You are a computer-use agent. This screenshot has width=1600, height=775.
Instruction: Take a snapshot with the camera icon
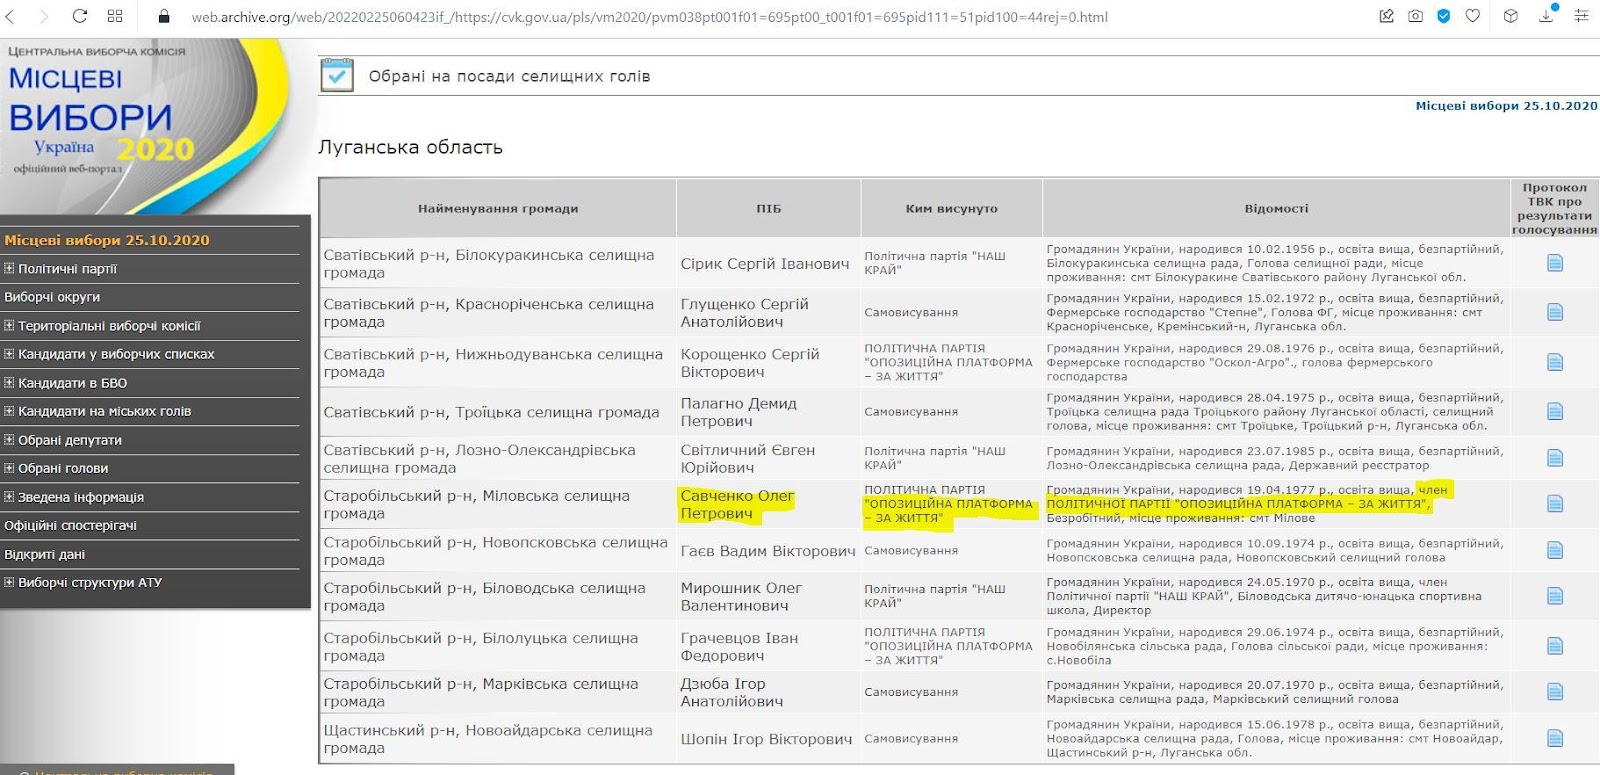pyautogui.click(x=1415, y=16)
